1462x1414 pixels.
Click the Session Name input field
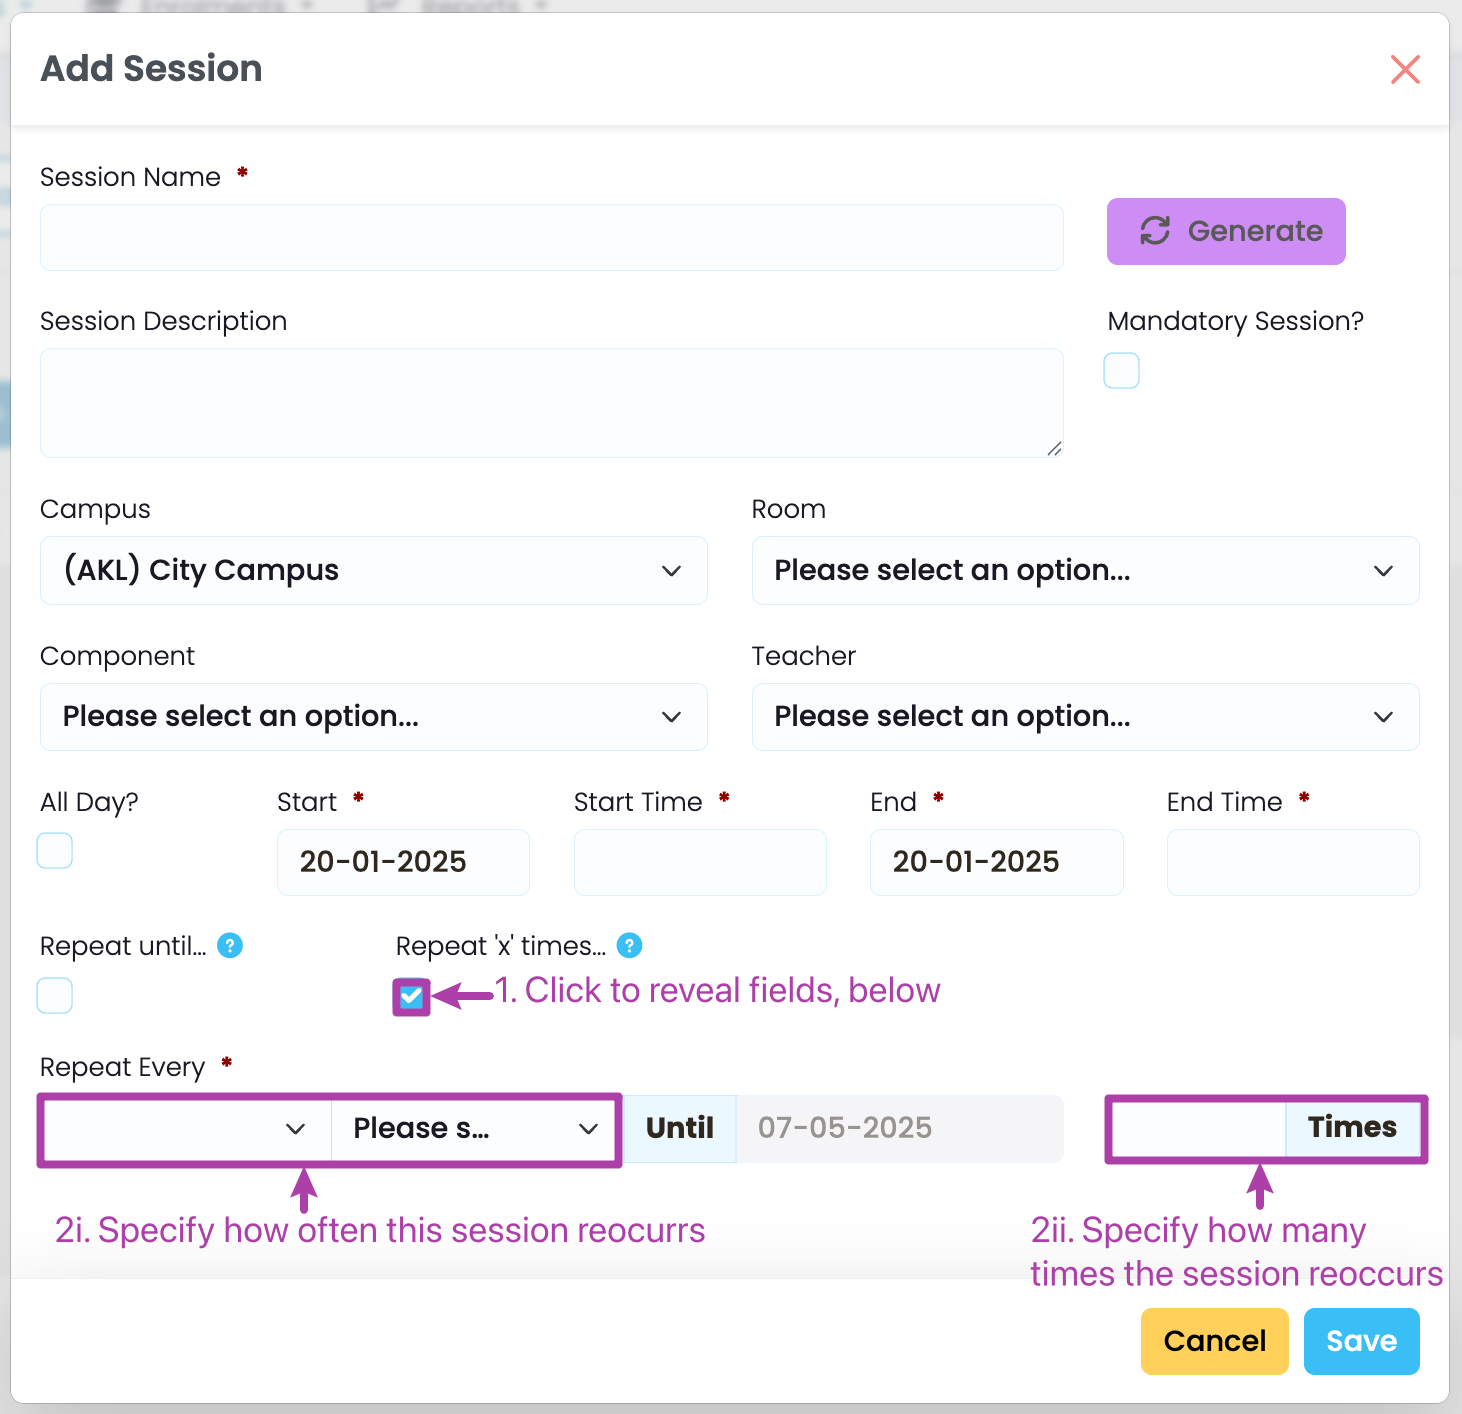click(551, 238)
